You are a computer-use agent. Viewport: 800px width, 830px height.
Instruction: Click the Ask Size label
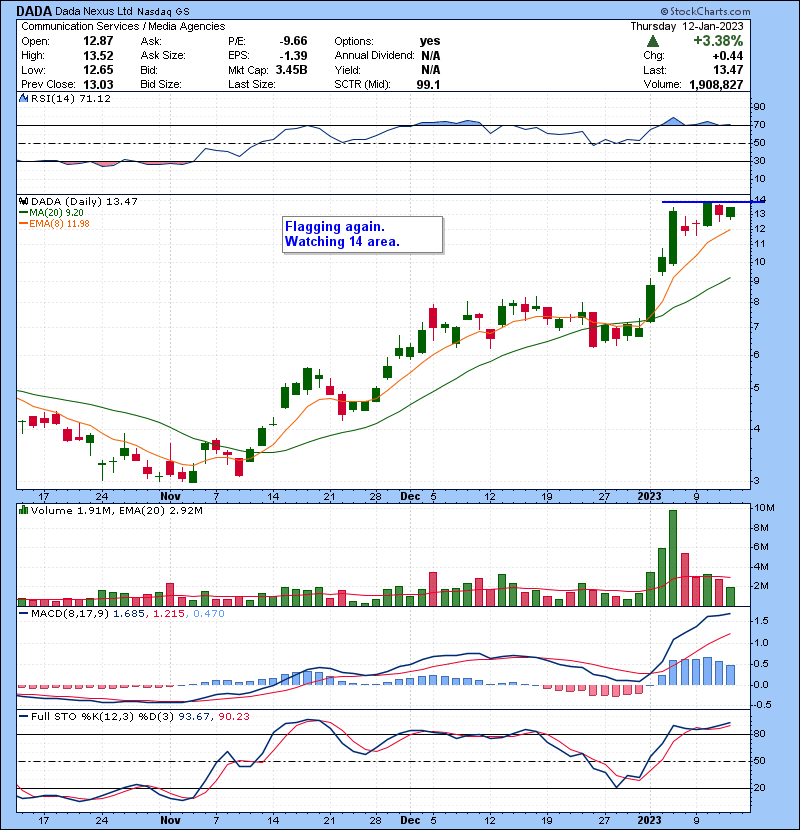point(163,56)
